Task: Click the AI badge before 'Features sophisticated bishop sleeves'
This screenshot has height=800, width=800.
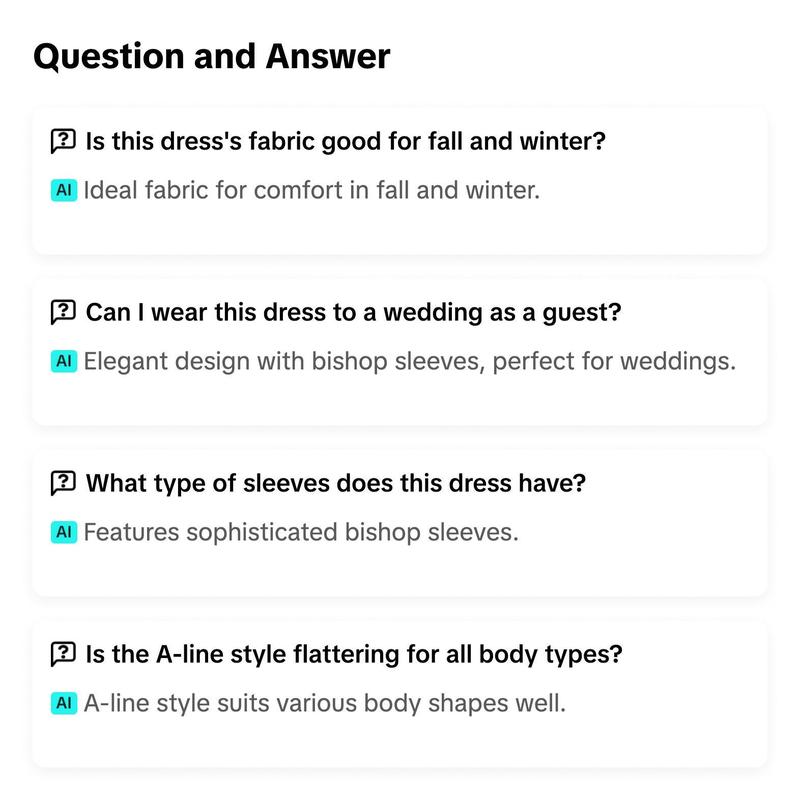Action: (64, 532)
